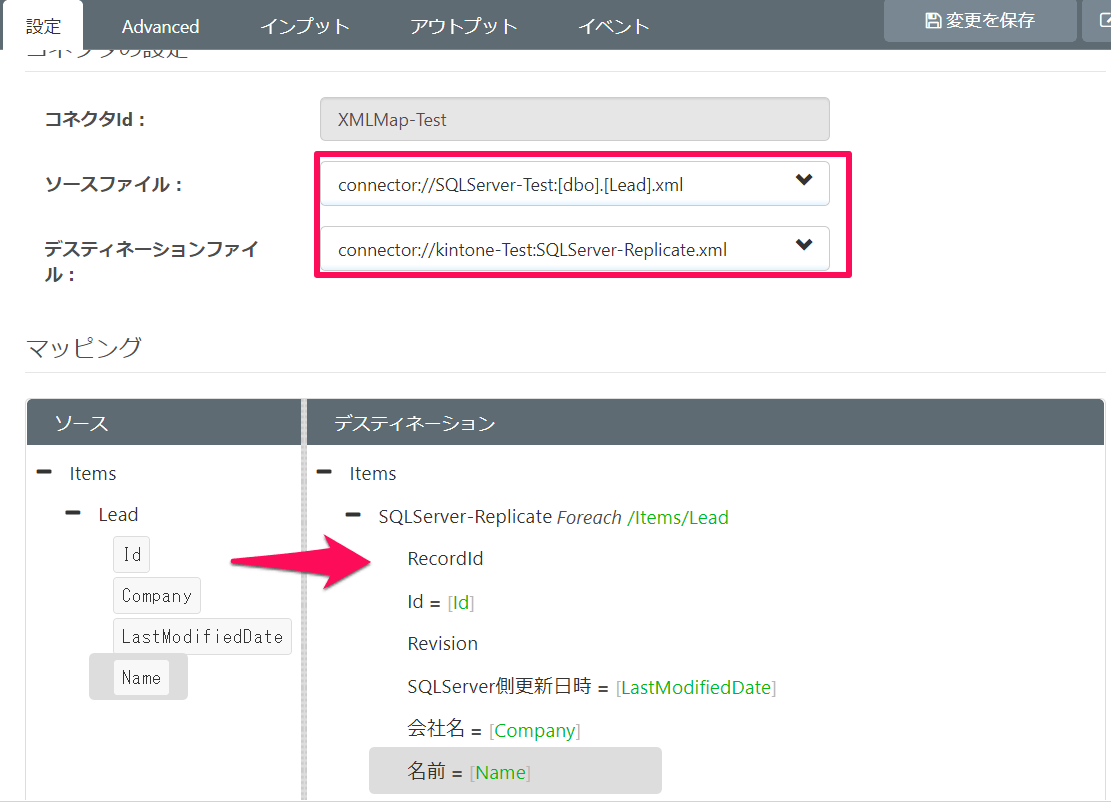
Task: Click the デスティネーション column header
Action: (705, 423)
